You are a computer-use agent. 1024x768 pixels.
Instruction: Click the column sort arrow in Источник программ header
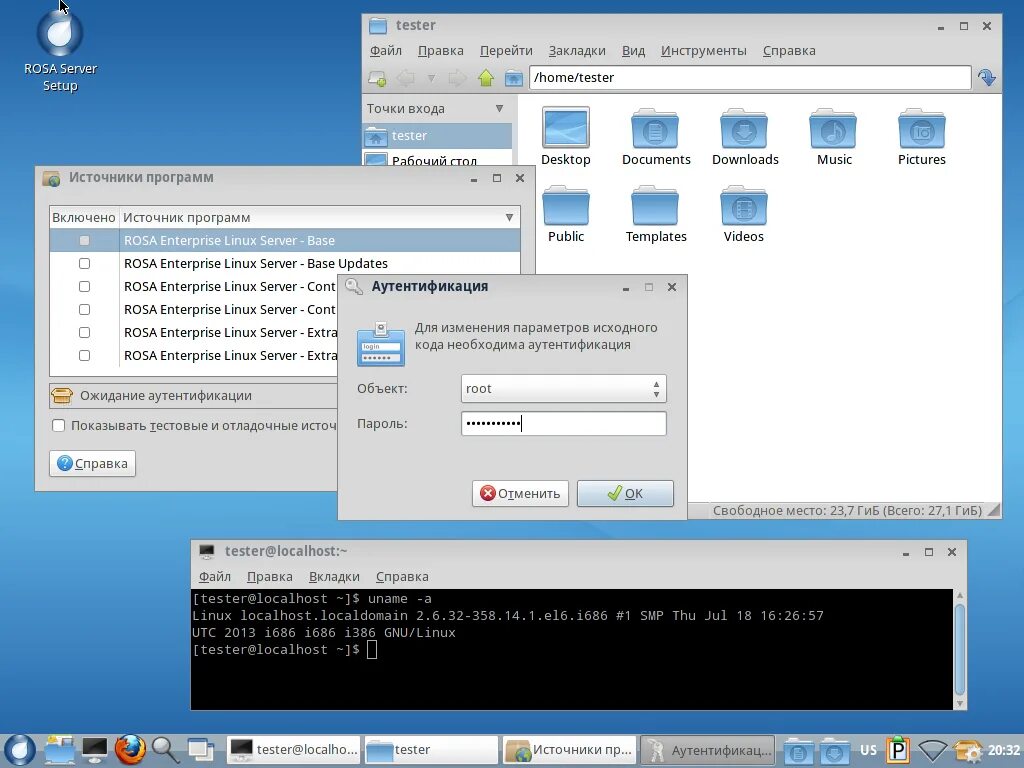tap(509, 217)
